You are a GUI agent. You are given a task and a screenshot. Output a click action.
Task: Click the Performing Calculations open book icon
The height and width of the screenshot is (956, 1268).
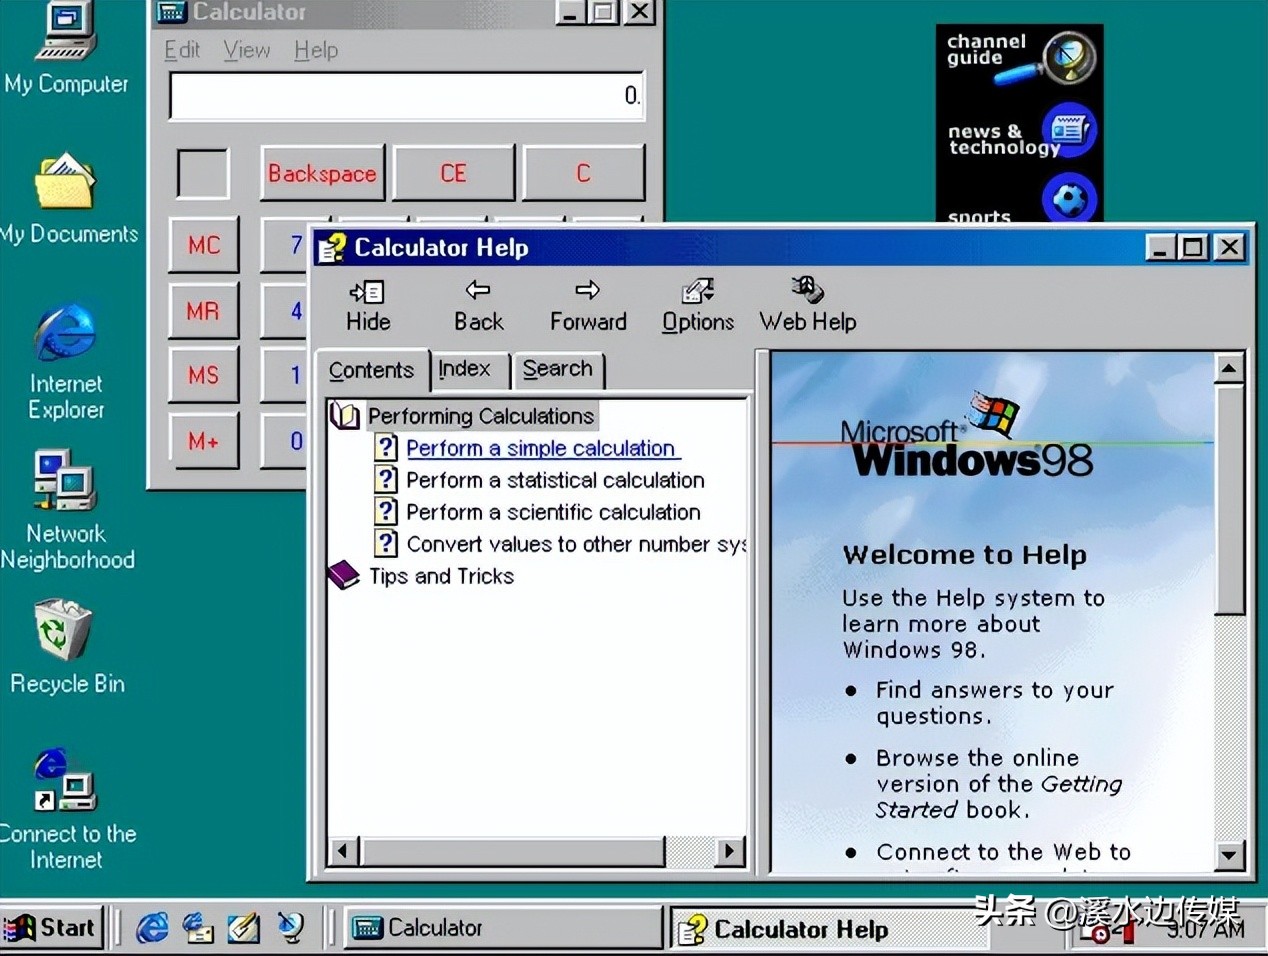[x=345, y=416]
